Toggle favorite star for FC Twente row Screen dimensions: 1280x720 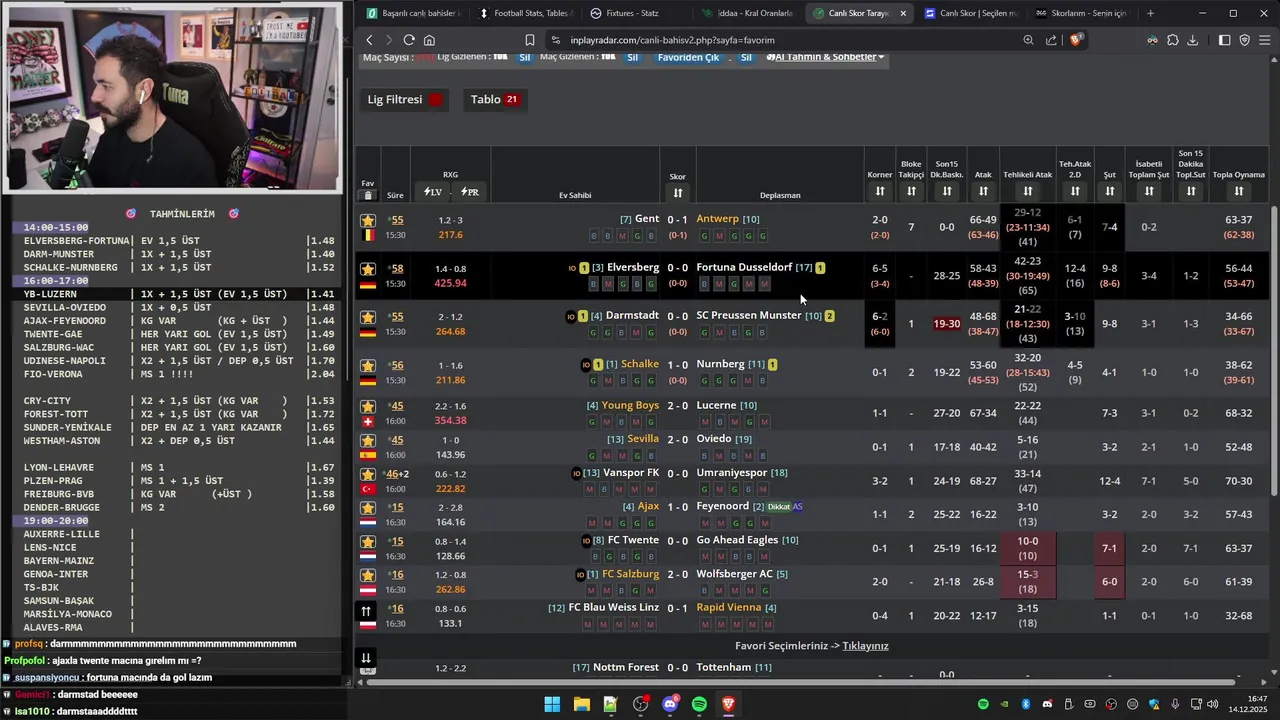[x=368, y=542]
